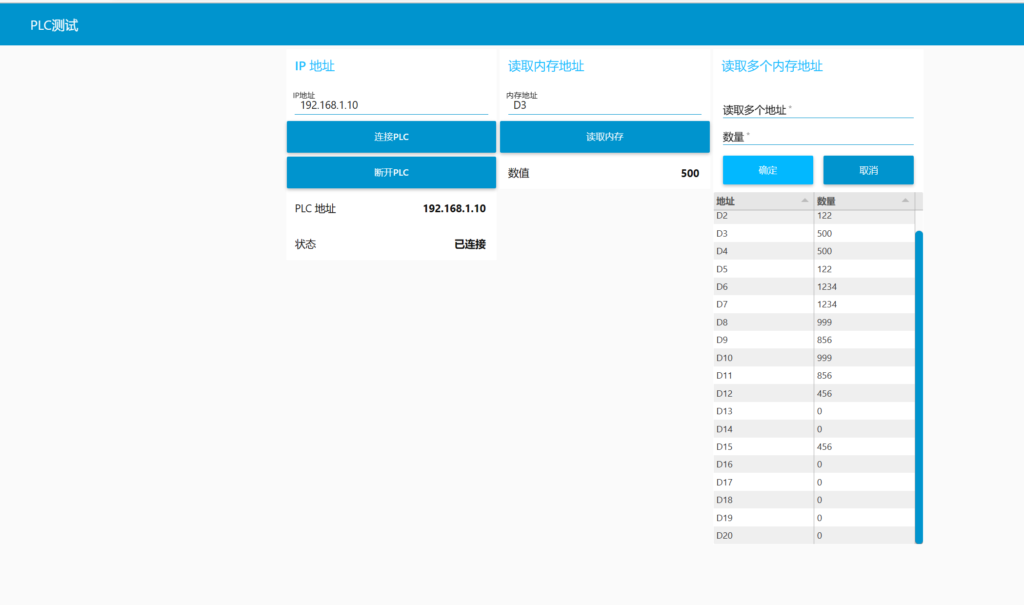Click the 已连接 status value

coord(469,244)
